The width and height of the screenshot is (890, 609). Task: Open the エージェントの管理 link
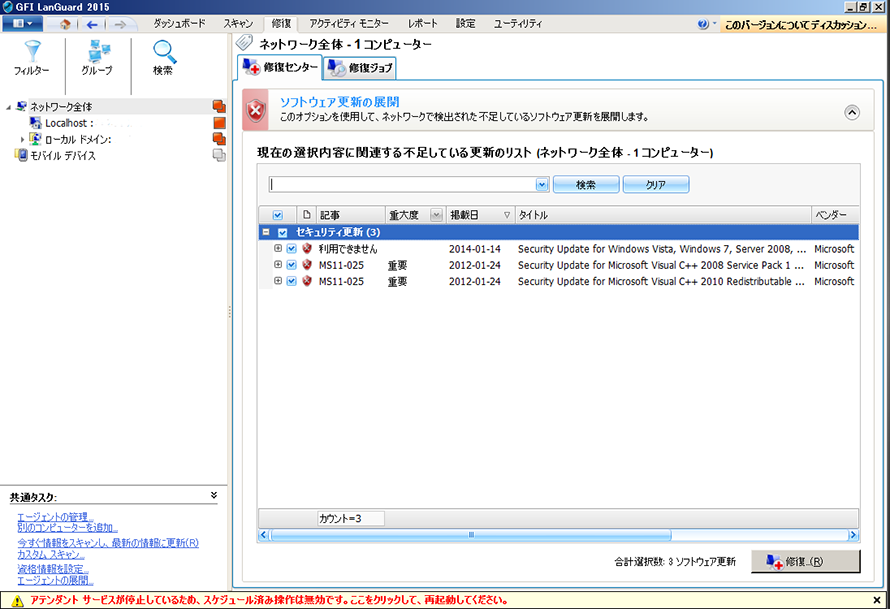(x=54, y=517)
